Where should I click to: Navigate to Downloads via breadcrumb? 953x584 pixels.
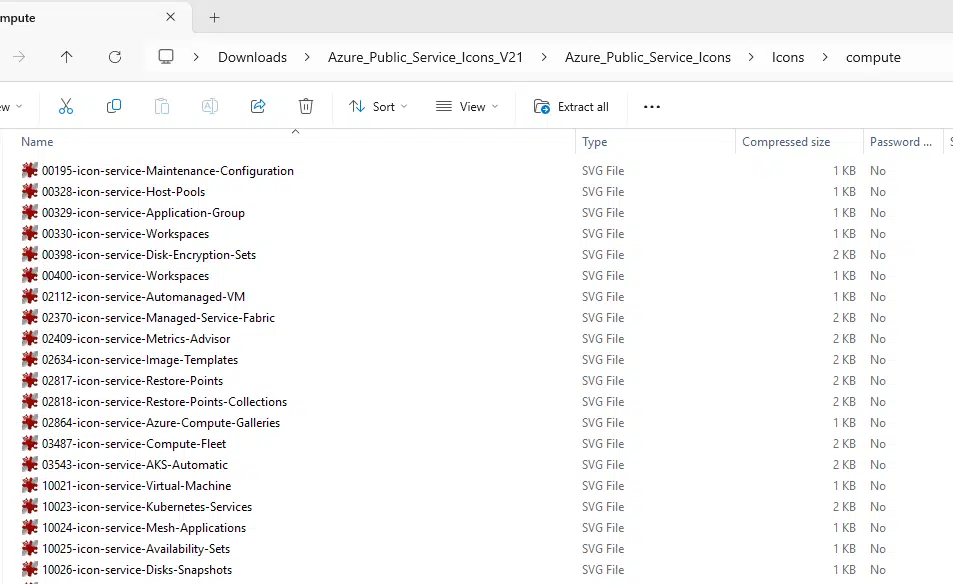252,57
